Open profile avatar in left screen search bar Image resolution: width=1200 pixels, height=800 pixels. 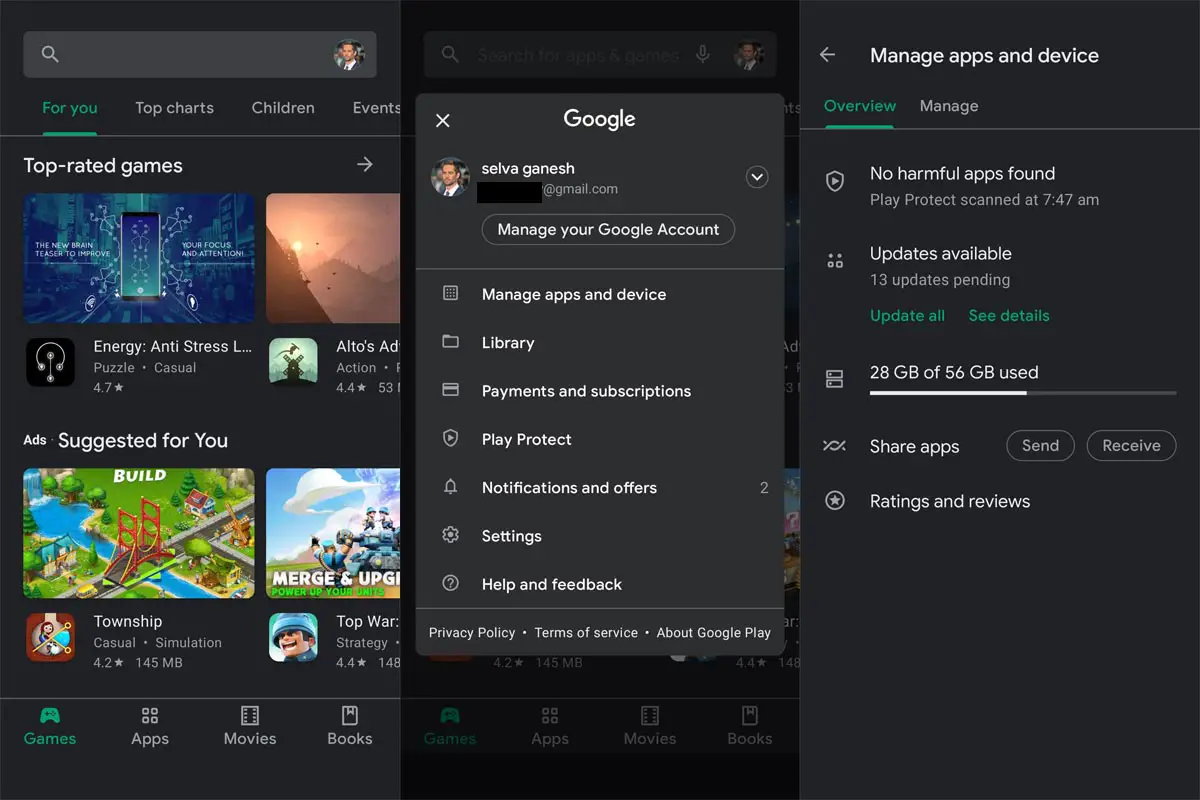349,55
